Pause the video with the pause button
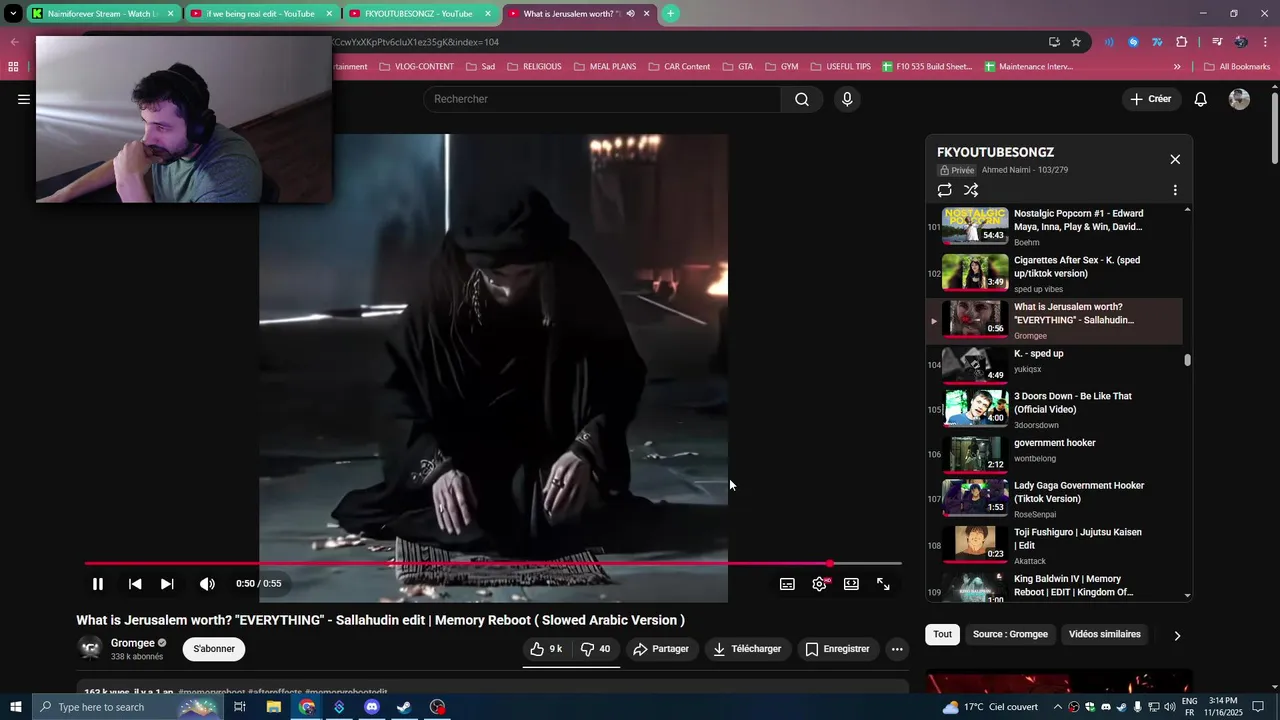The width and height of the screenshot is (1280, 720). click(x=98, y=584)
